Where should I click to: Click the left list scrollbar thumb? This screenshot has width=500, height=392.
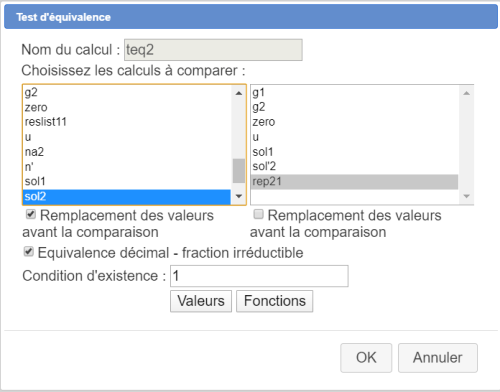click(239, 171)
